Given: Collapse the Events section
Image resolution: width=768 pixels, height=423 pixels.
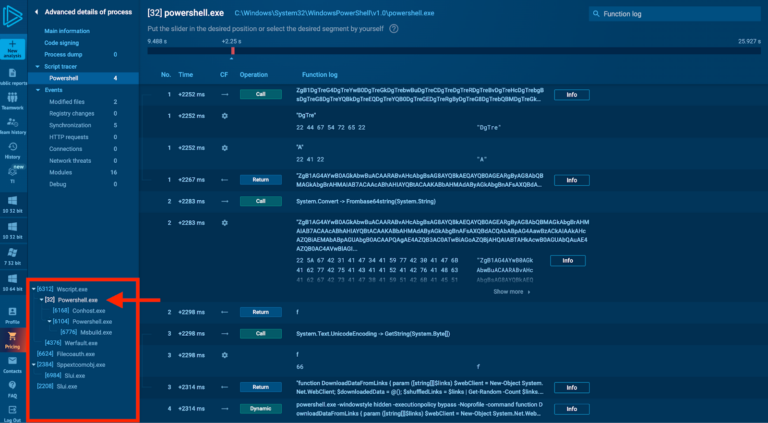Looking at the screenshot, I should pos(37,89).
